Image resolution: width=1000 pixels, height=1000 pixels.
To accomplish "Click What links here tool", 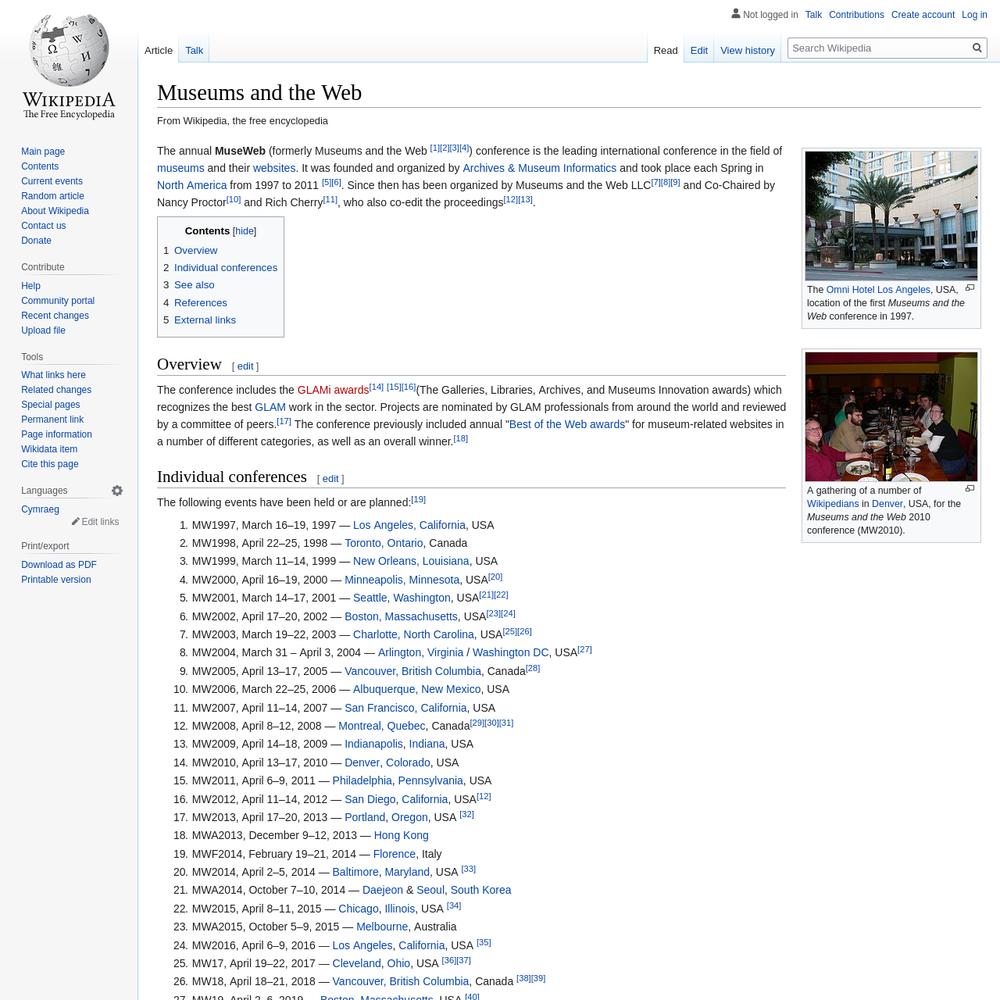I will click(53, 375).
